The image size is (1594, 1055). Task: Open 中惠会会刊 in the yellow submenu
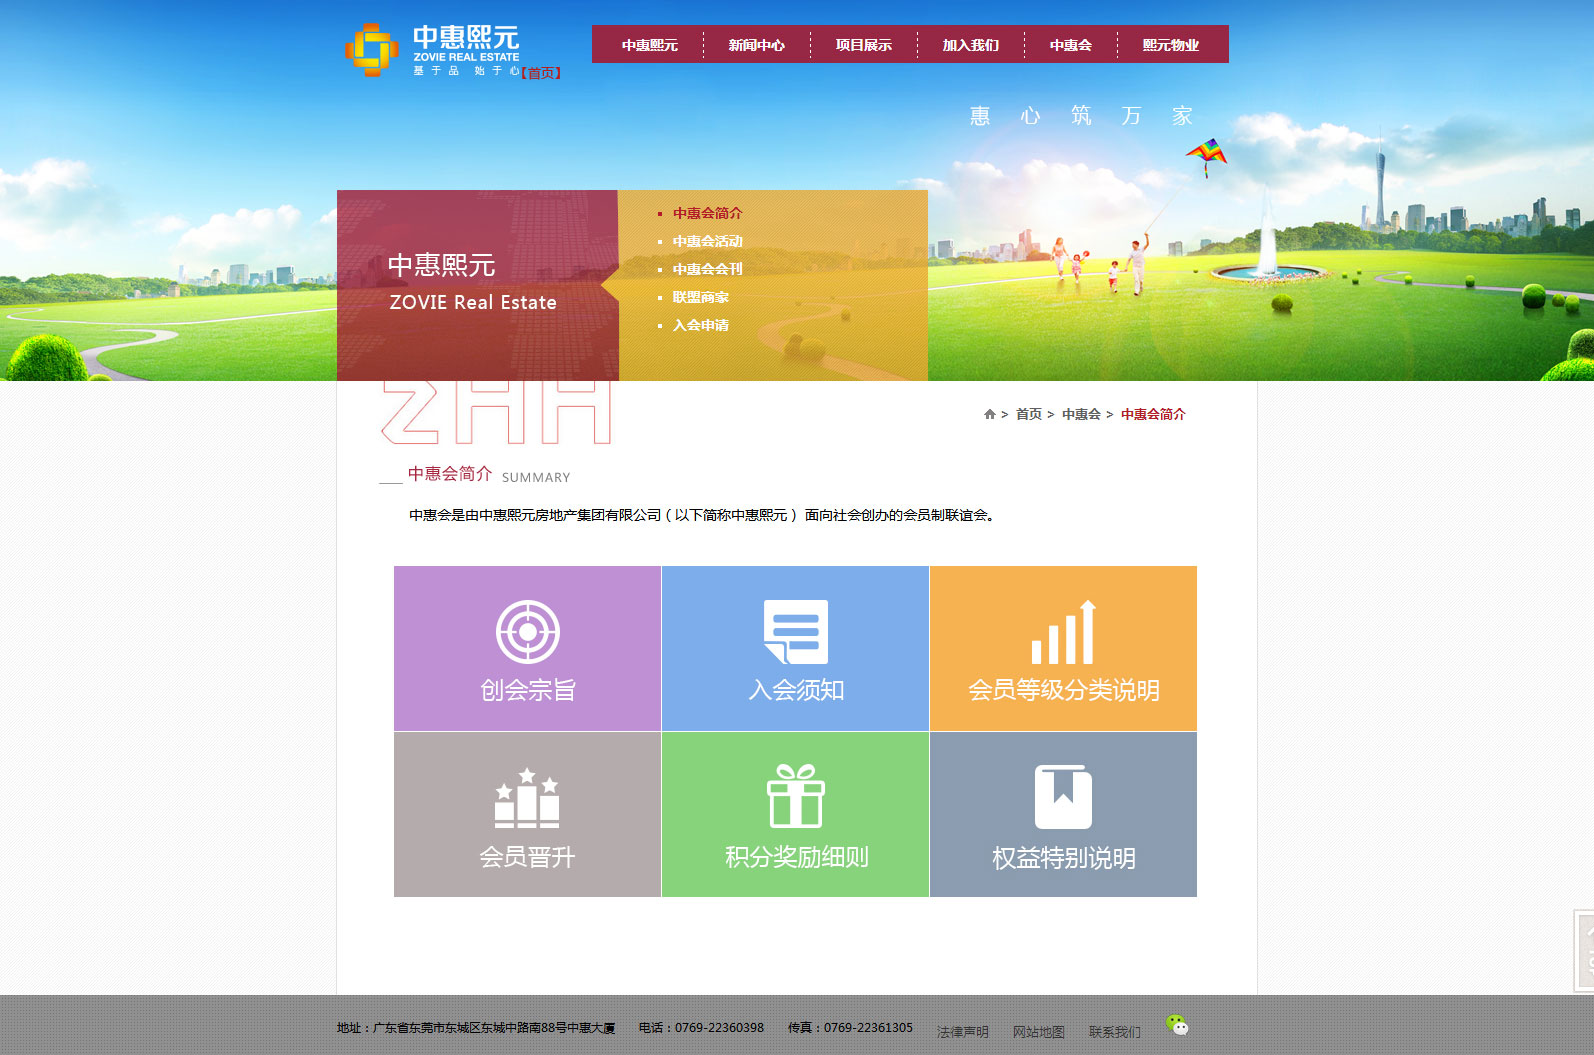(x=708, y=269)
